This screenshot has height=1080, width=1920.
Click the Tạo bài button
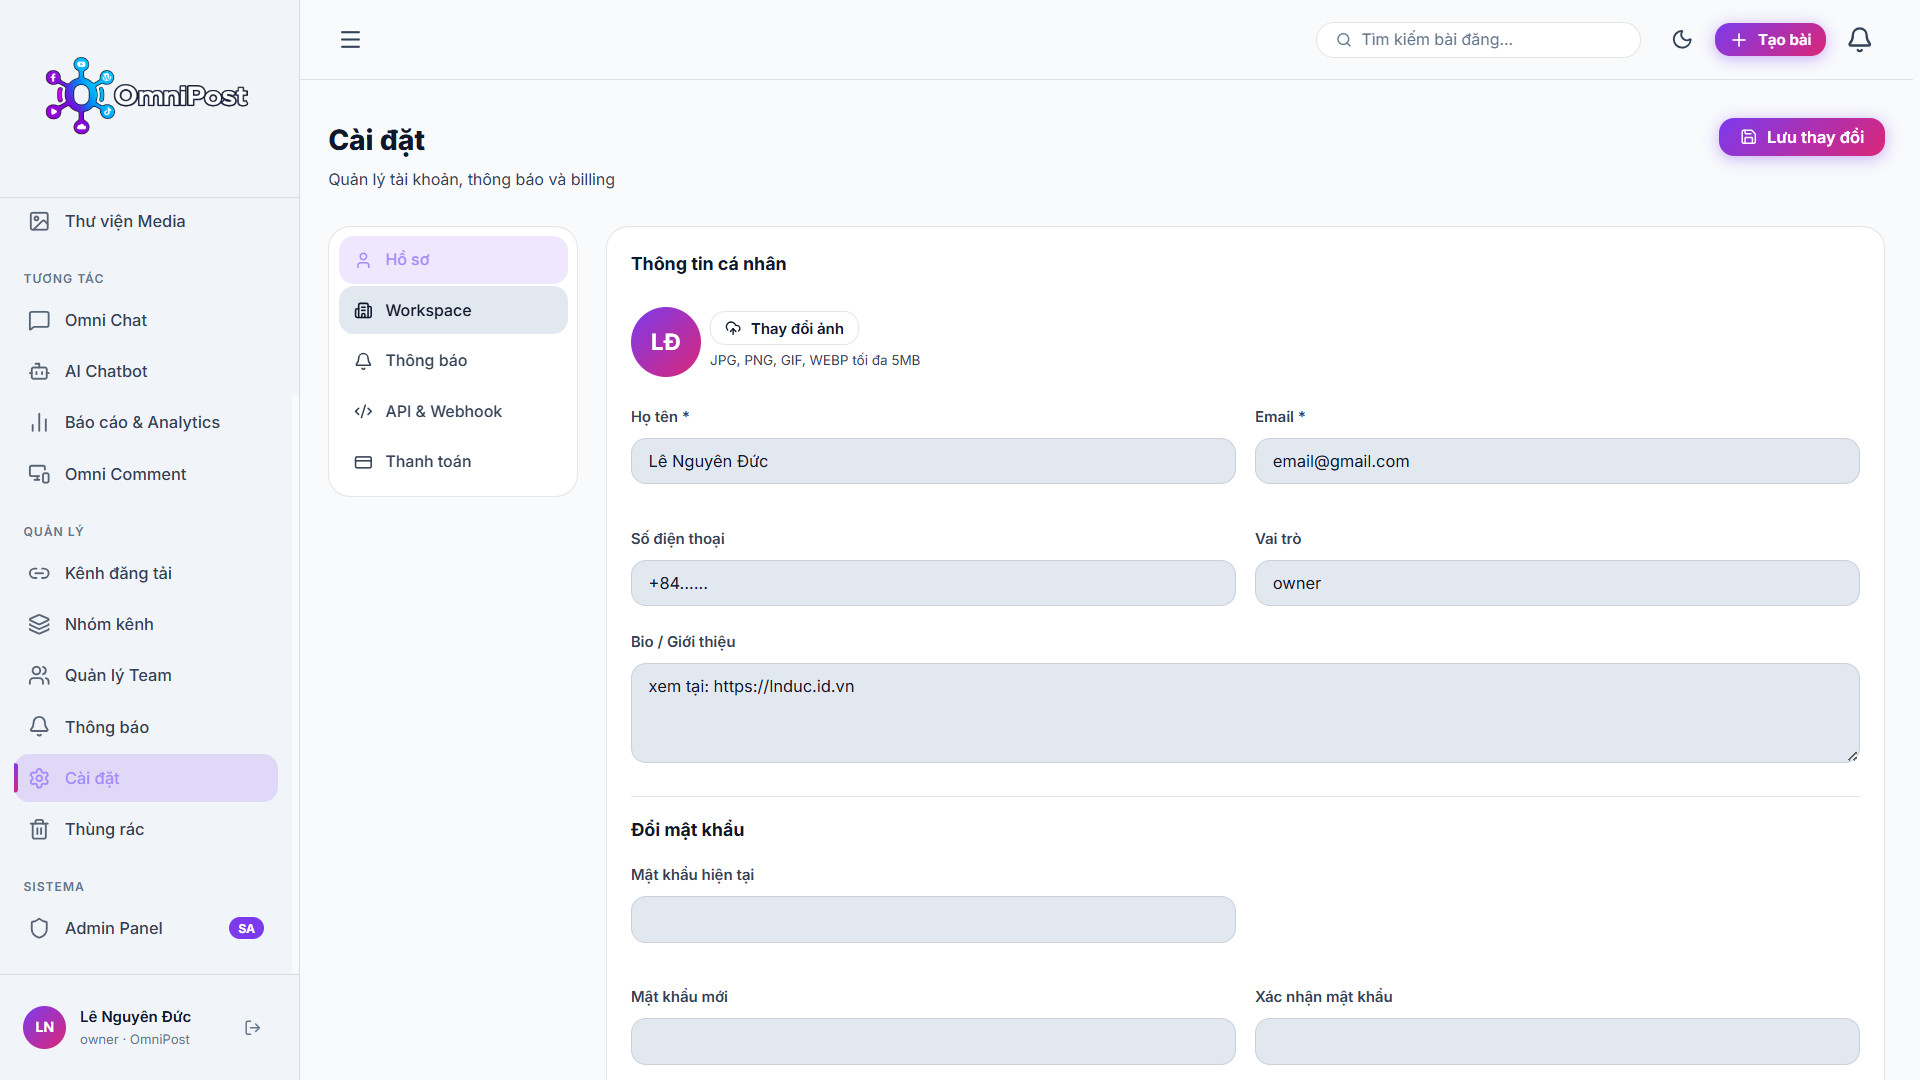(x=1770, y=40)
